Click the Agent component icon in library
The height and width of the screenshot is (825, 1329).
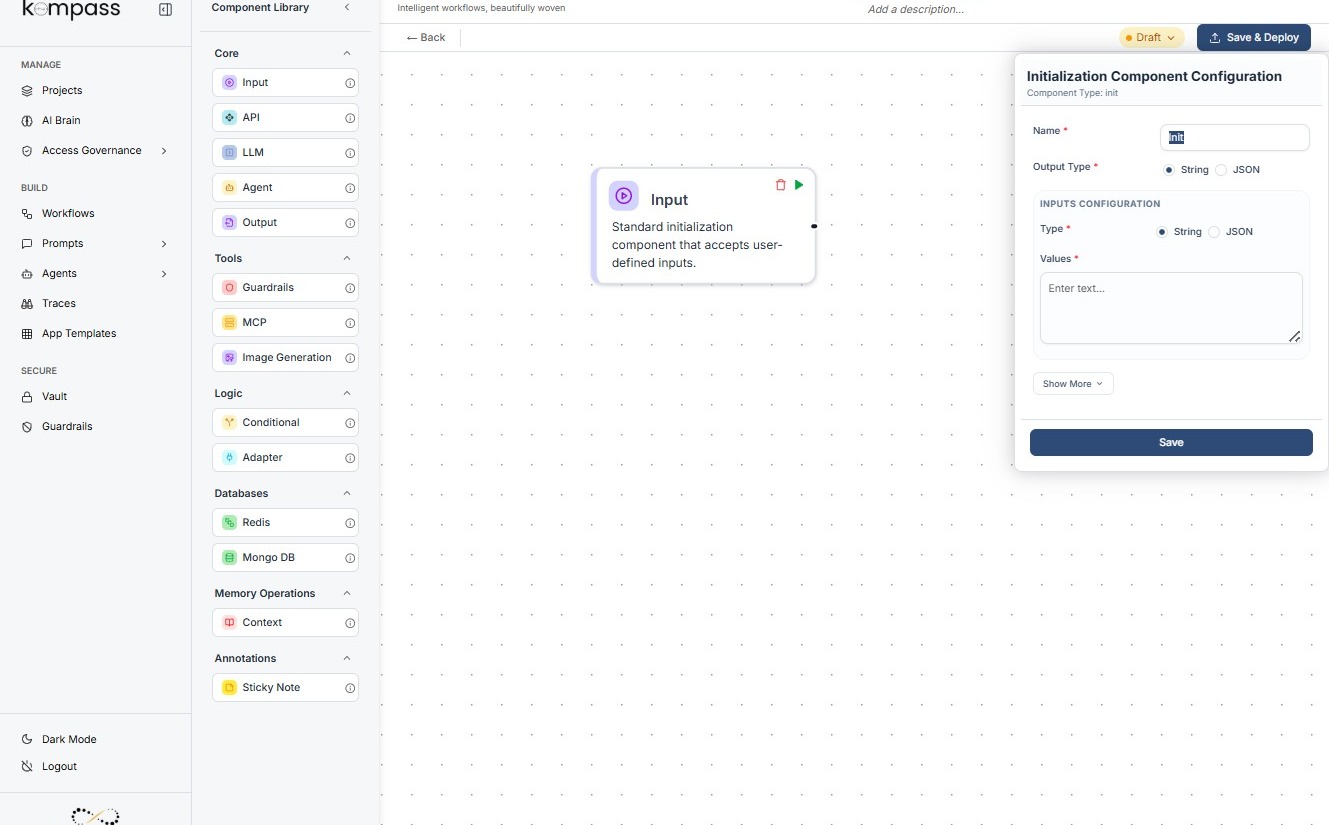[x=229, y=187]
